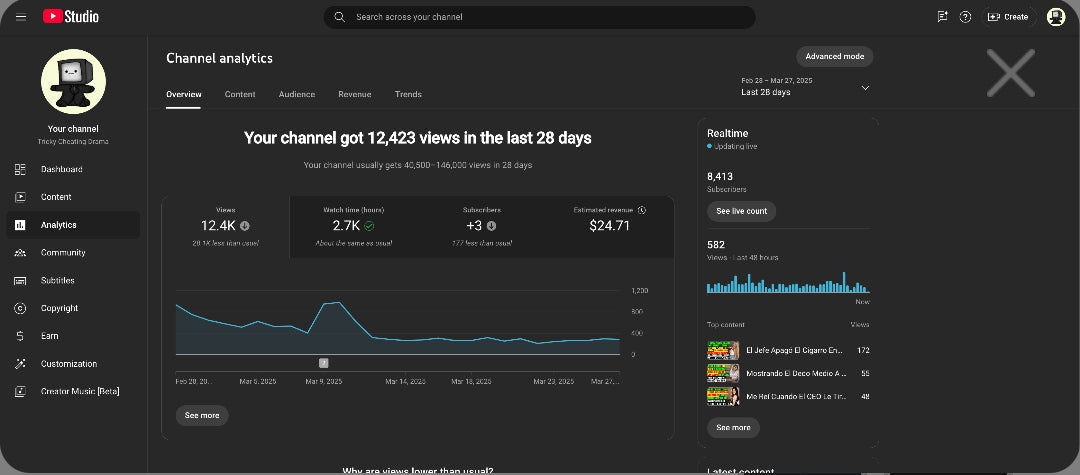
Task: Open the Earn section
Action: 49,336
